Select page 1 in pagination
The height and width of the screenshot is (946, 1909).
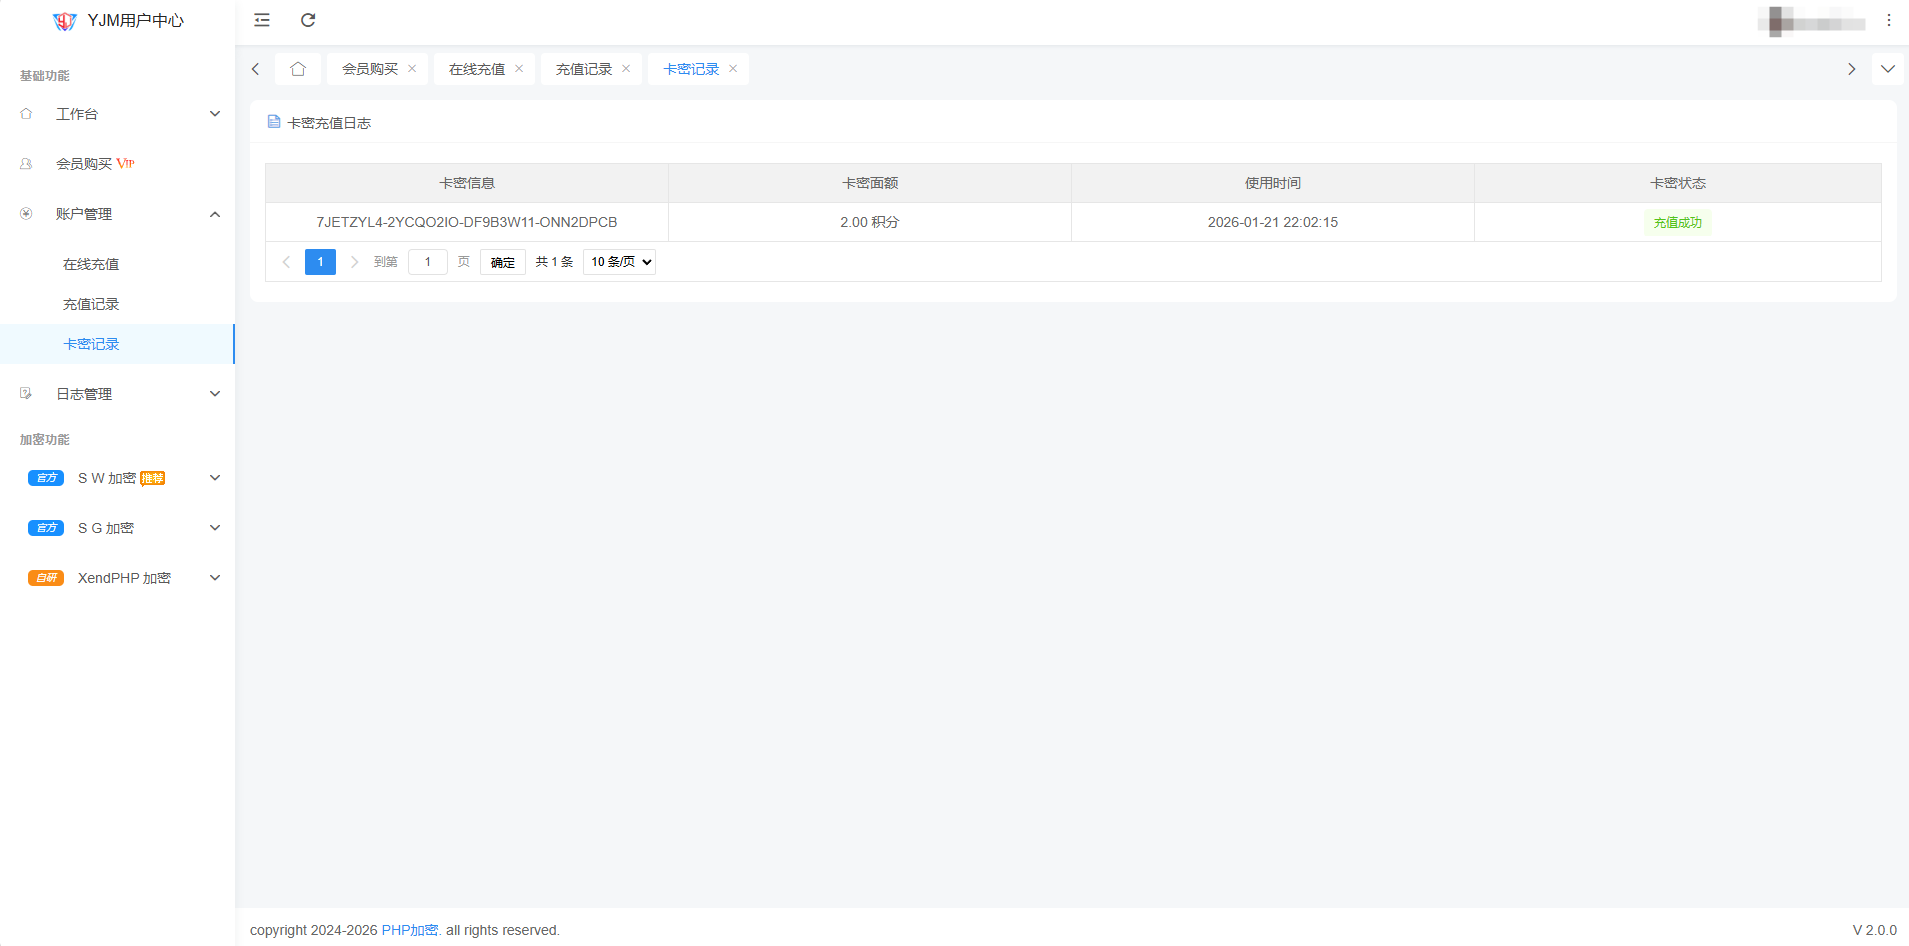pos(320,262)
